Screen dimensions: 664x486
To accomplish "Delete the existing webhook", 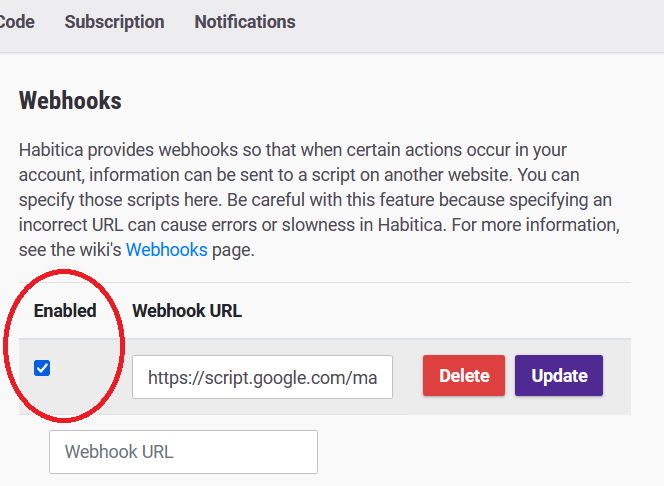I will 464,376.
